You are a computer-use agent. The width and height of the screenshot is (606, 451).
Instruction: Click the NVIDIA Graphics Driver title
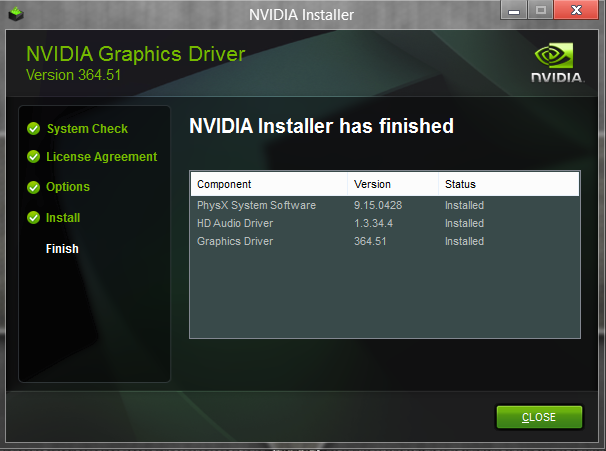pos(136,54)
